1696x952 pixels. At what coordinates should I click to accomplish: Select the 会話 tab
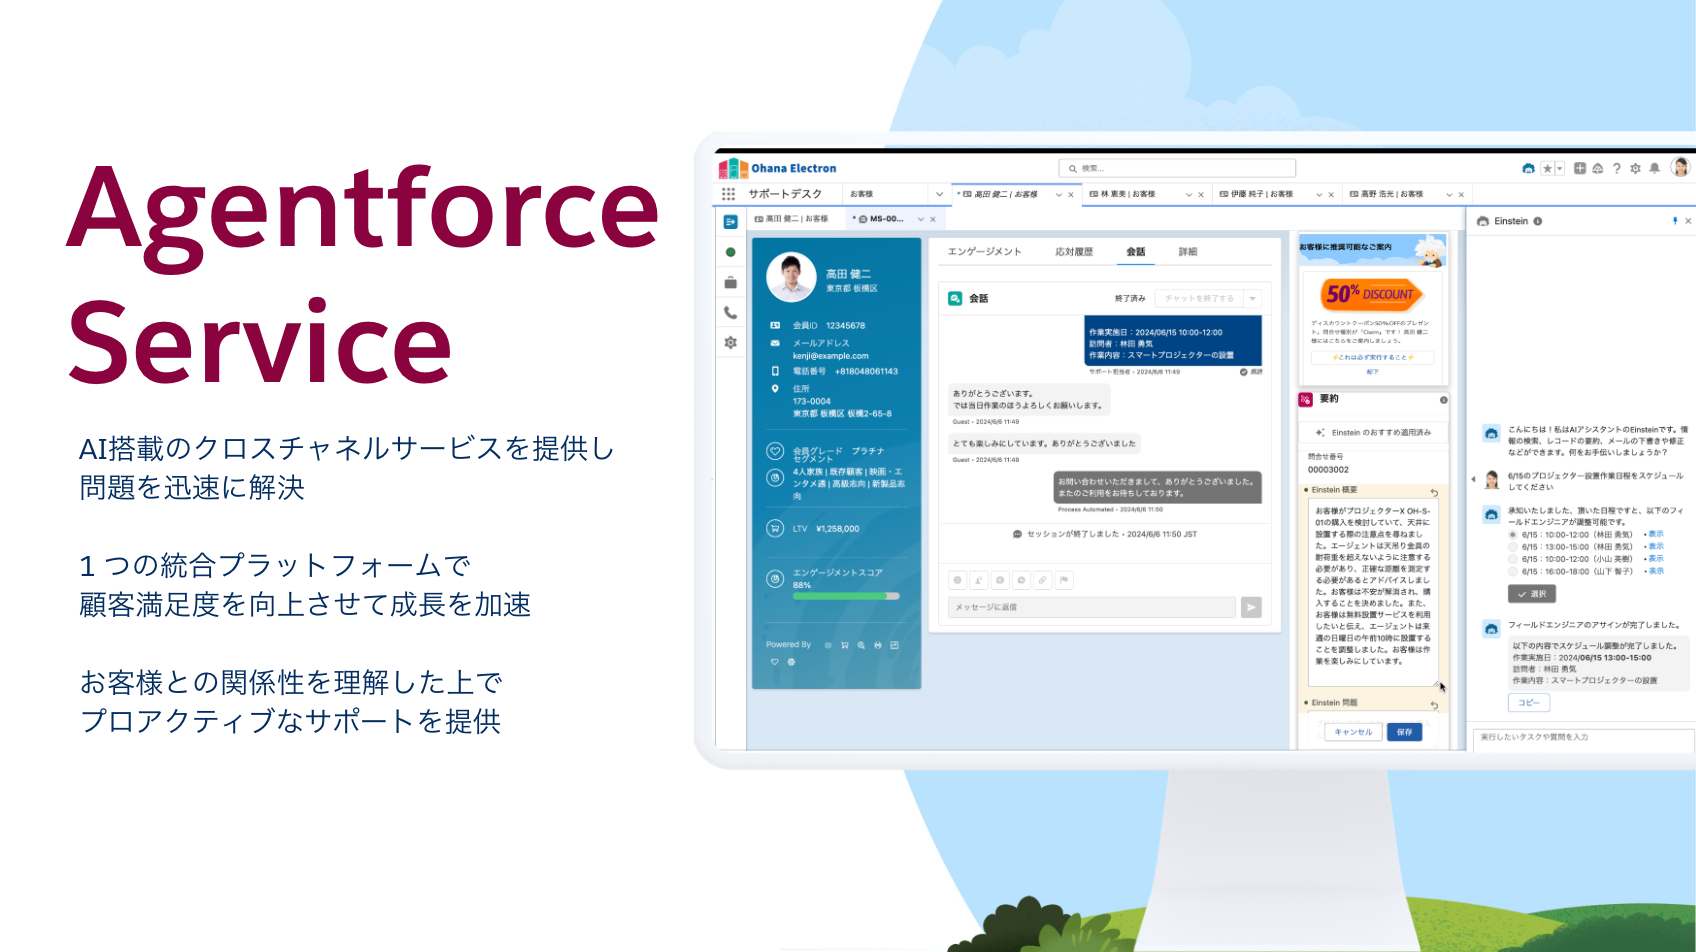[x=1136, y=252]
